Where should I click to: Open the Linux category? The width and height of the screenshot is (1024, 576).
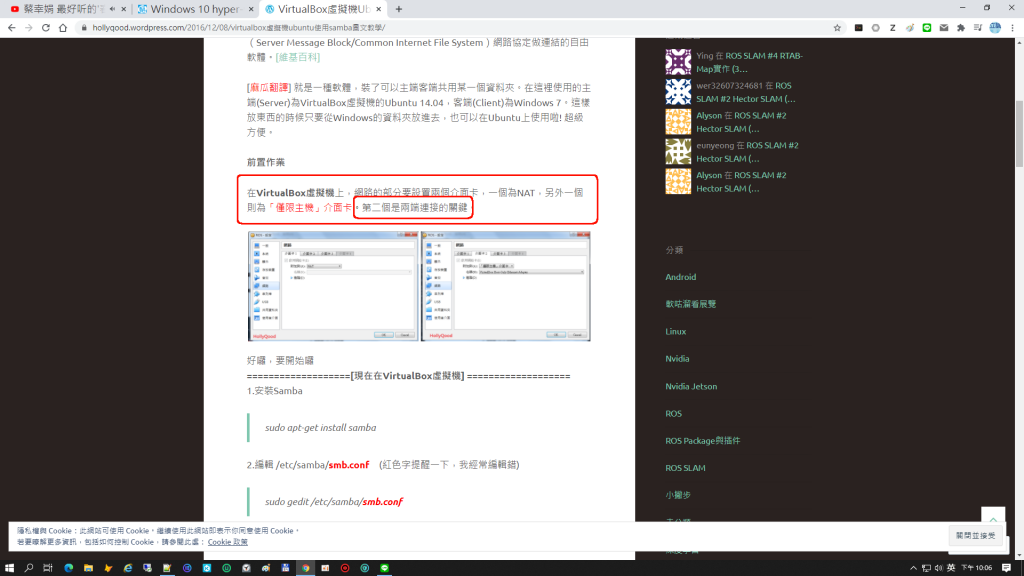point(675,332)
